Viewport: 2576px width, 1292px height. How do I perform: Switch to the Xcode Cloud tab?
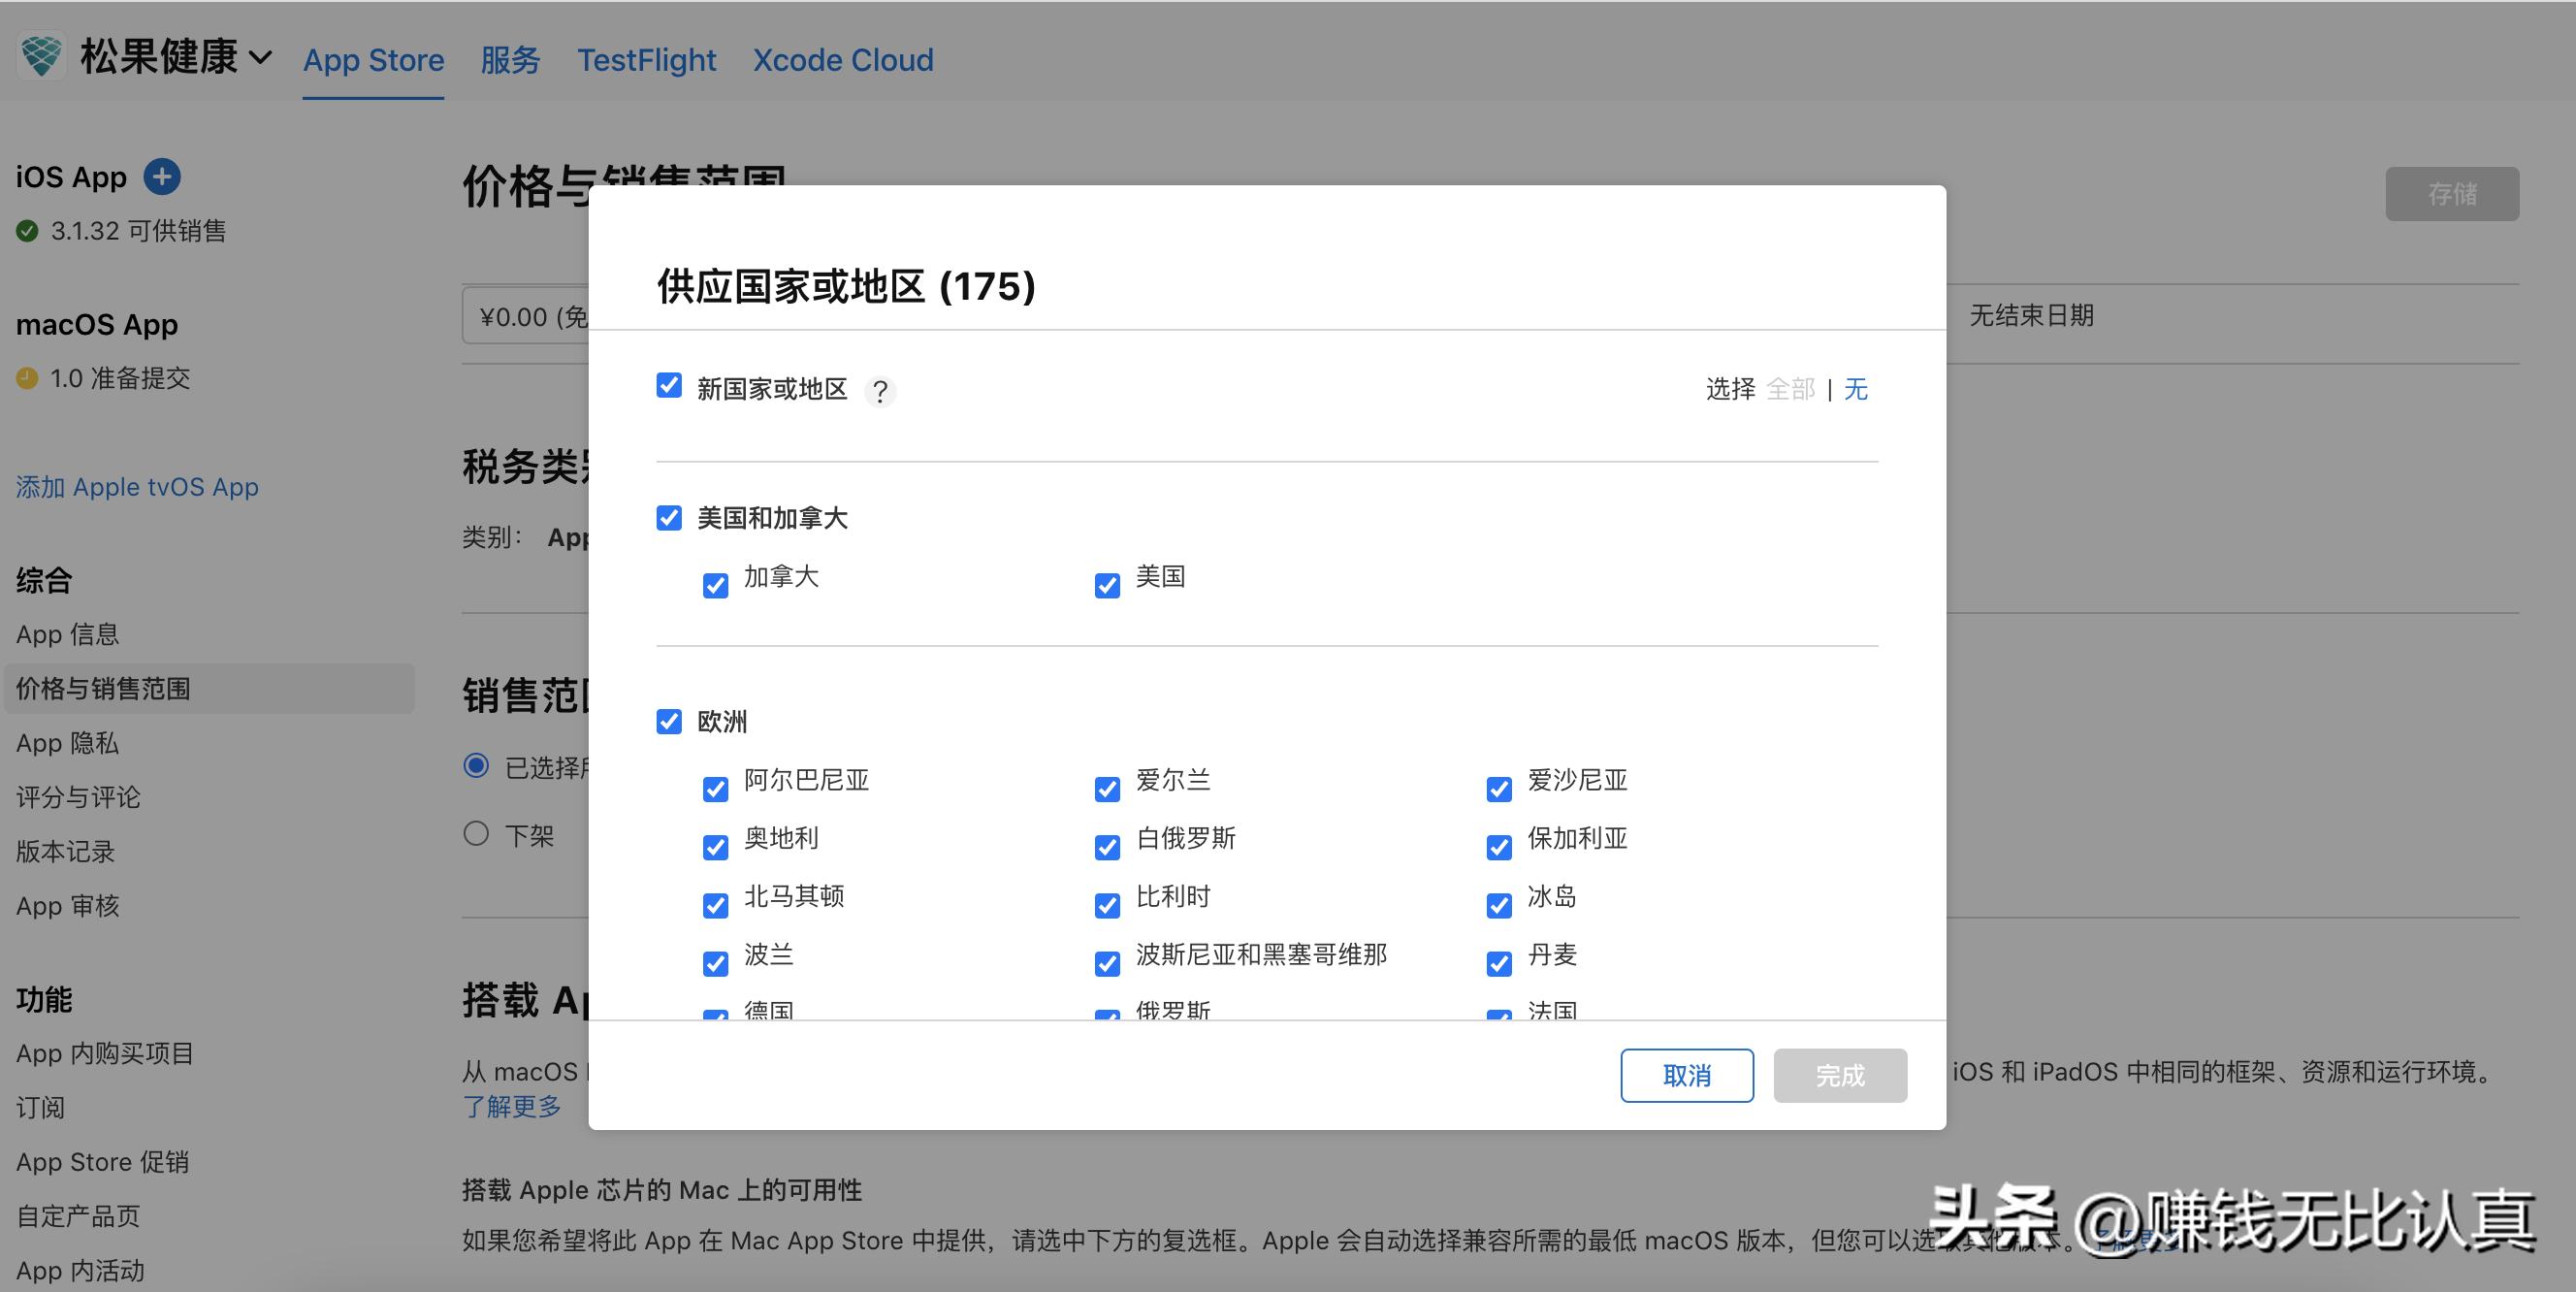[842, 60]
